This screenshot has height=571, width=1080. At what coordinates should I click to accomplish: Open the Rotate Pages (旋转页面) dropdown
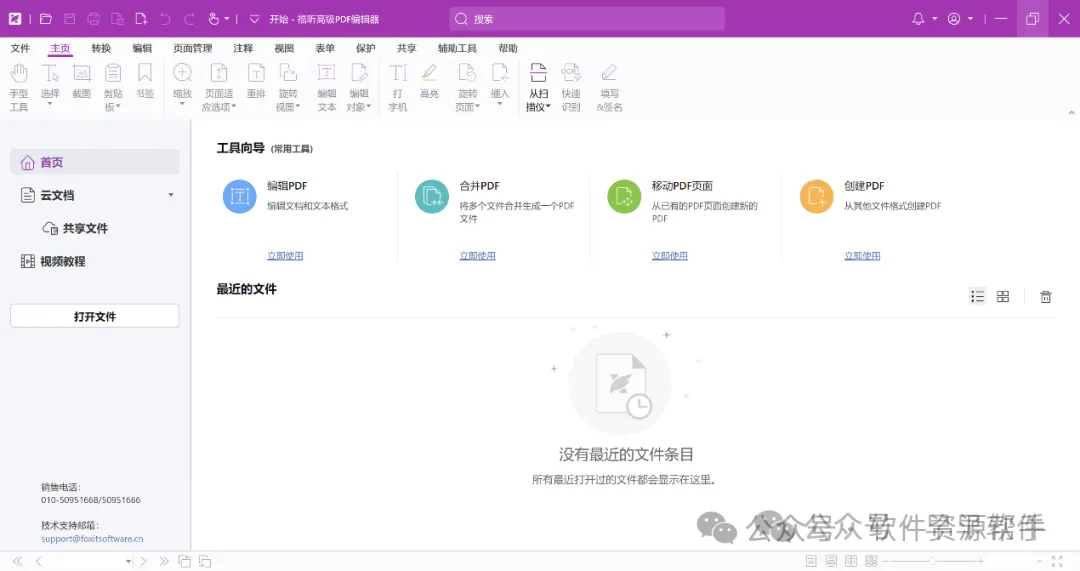pyautogui.click(x=468, y=87)
